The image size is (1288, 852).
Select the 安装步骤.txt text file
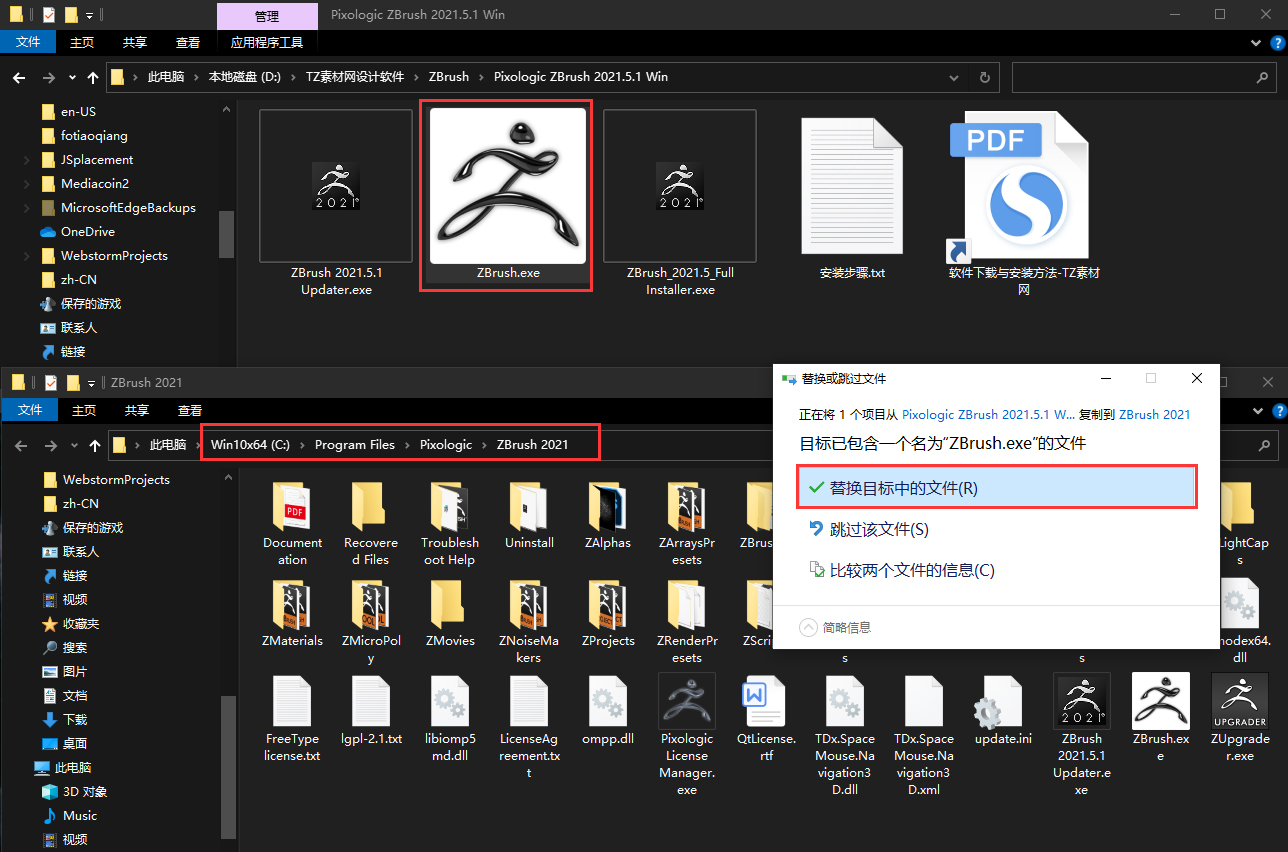tap(852, 198)
